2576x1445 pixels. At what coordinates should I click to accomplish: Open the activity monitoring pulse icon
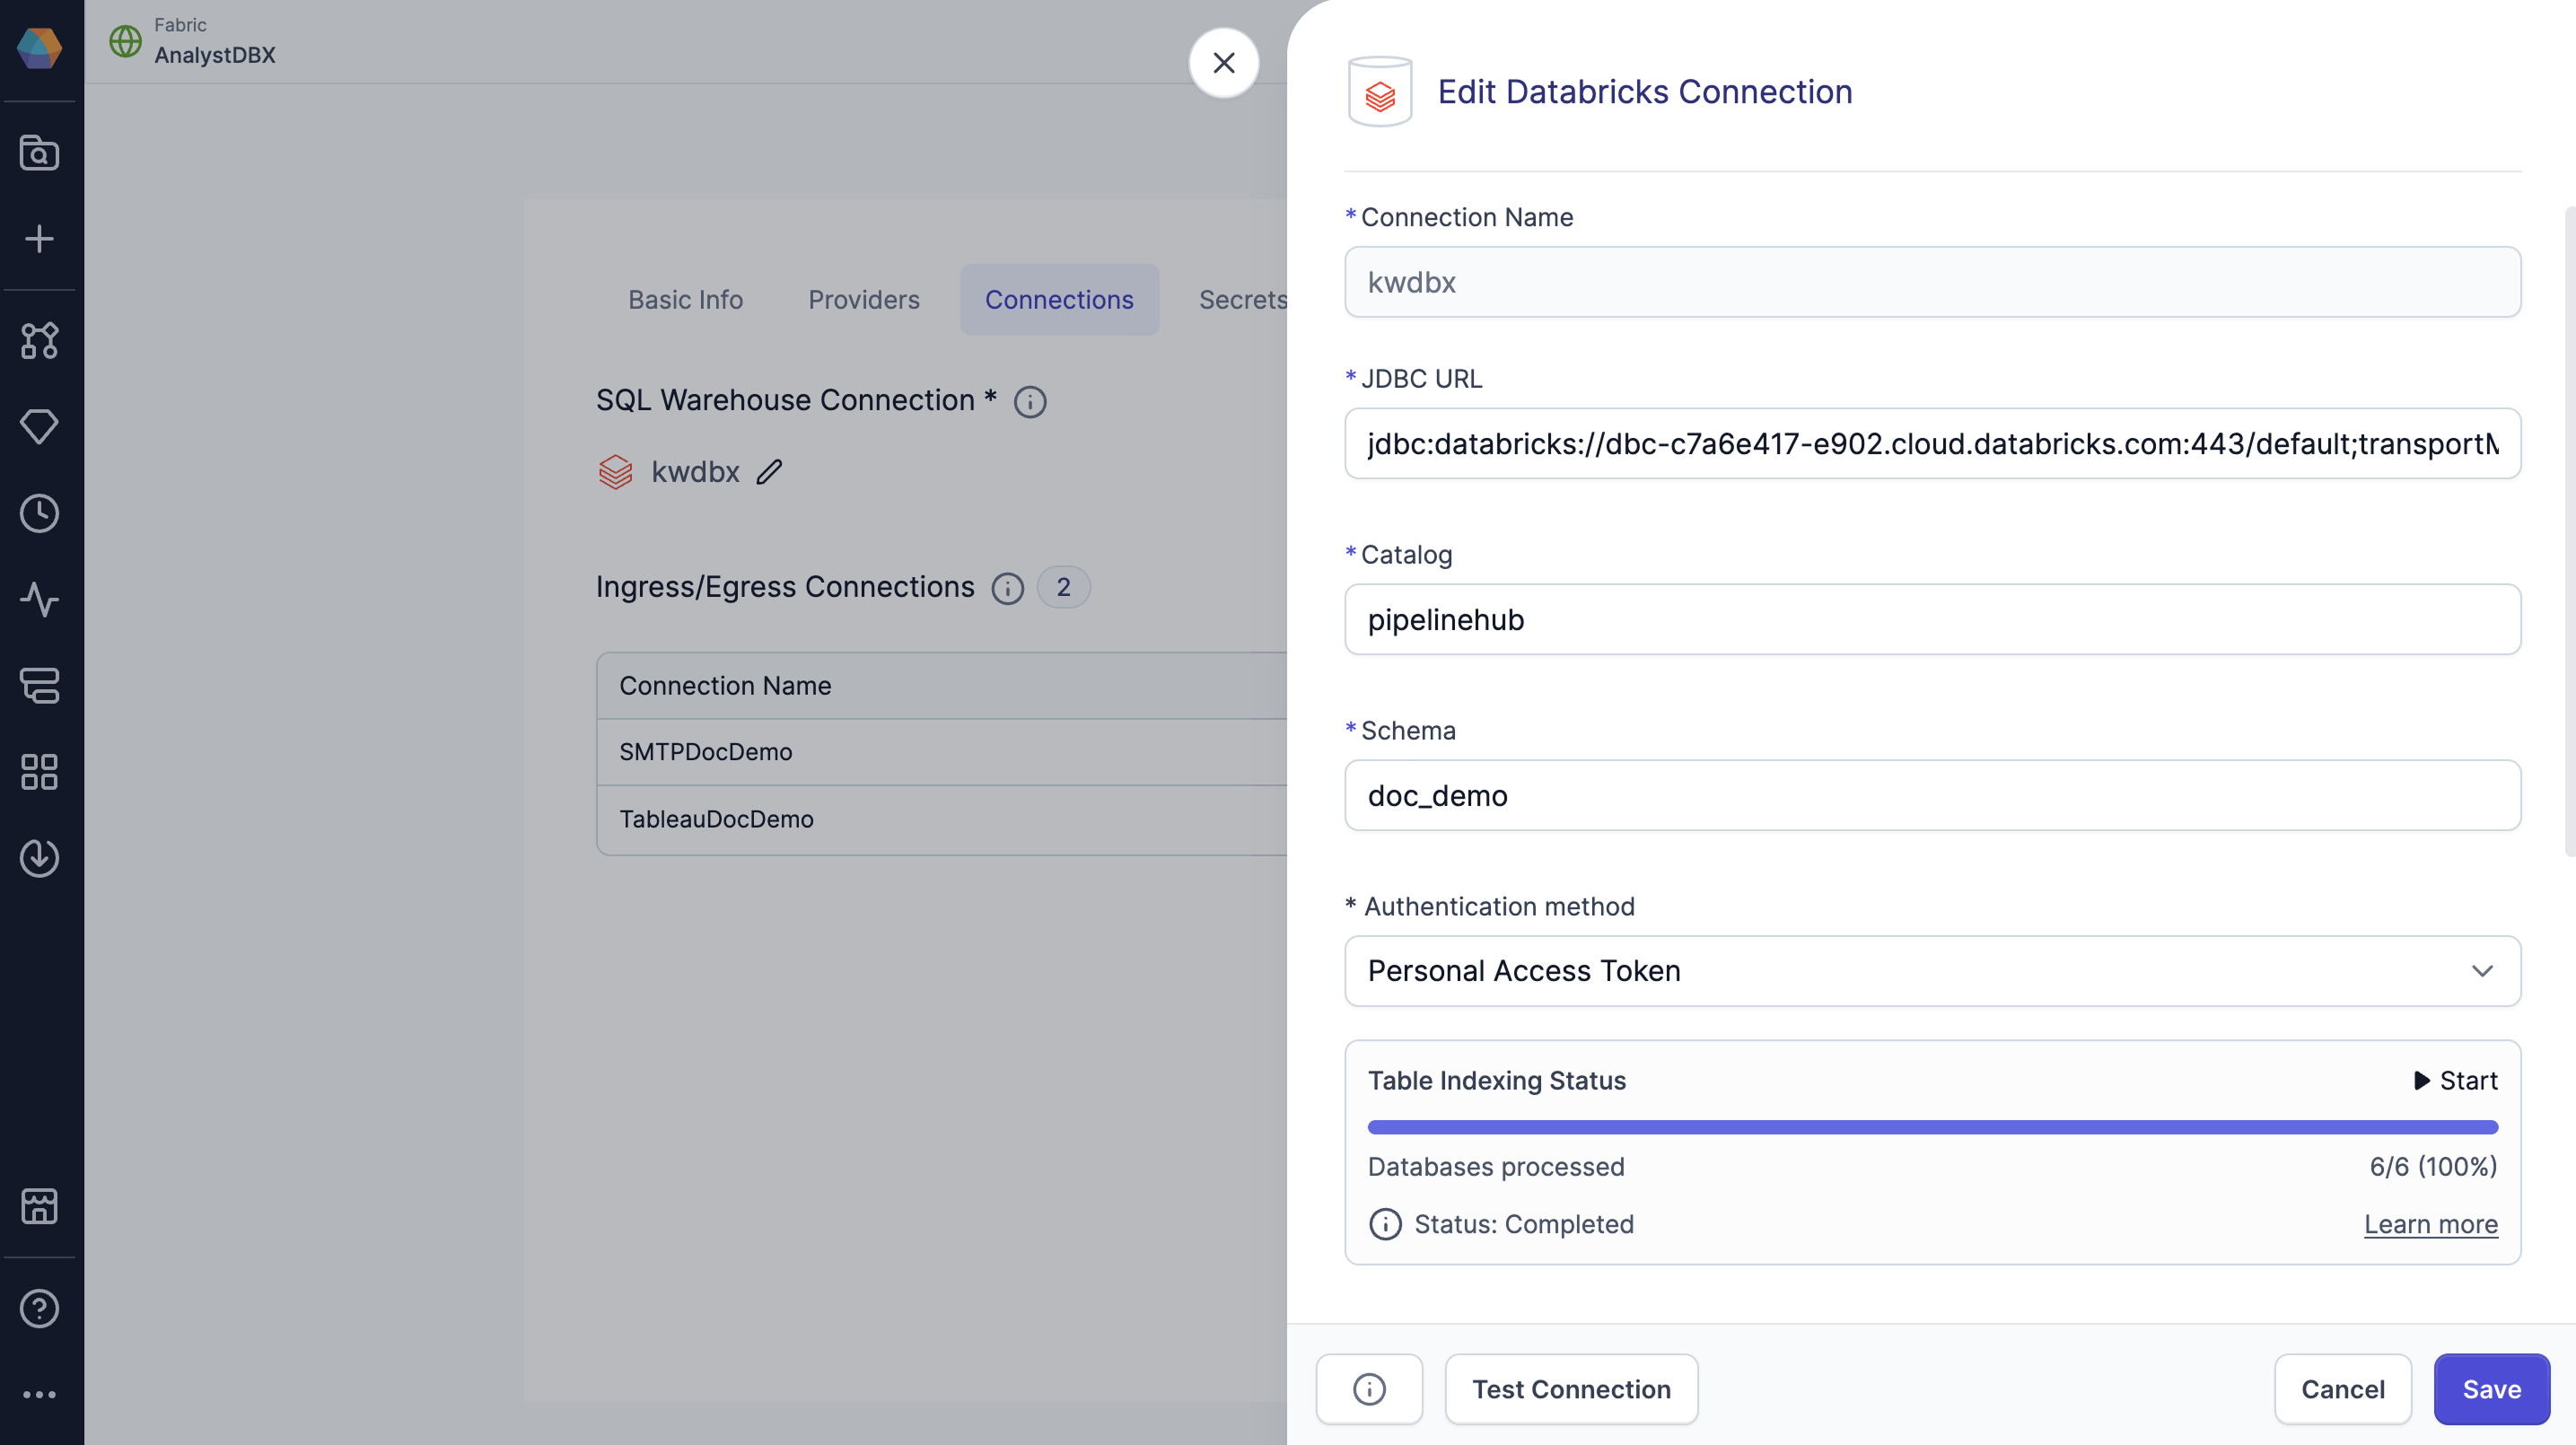[x=40, y=599]
